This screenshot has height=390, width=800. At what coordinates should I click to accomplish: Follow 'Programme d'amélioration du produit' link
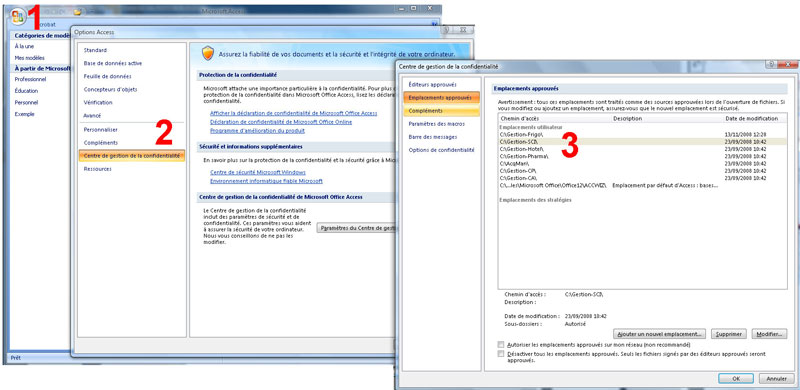click(258, 131)
